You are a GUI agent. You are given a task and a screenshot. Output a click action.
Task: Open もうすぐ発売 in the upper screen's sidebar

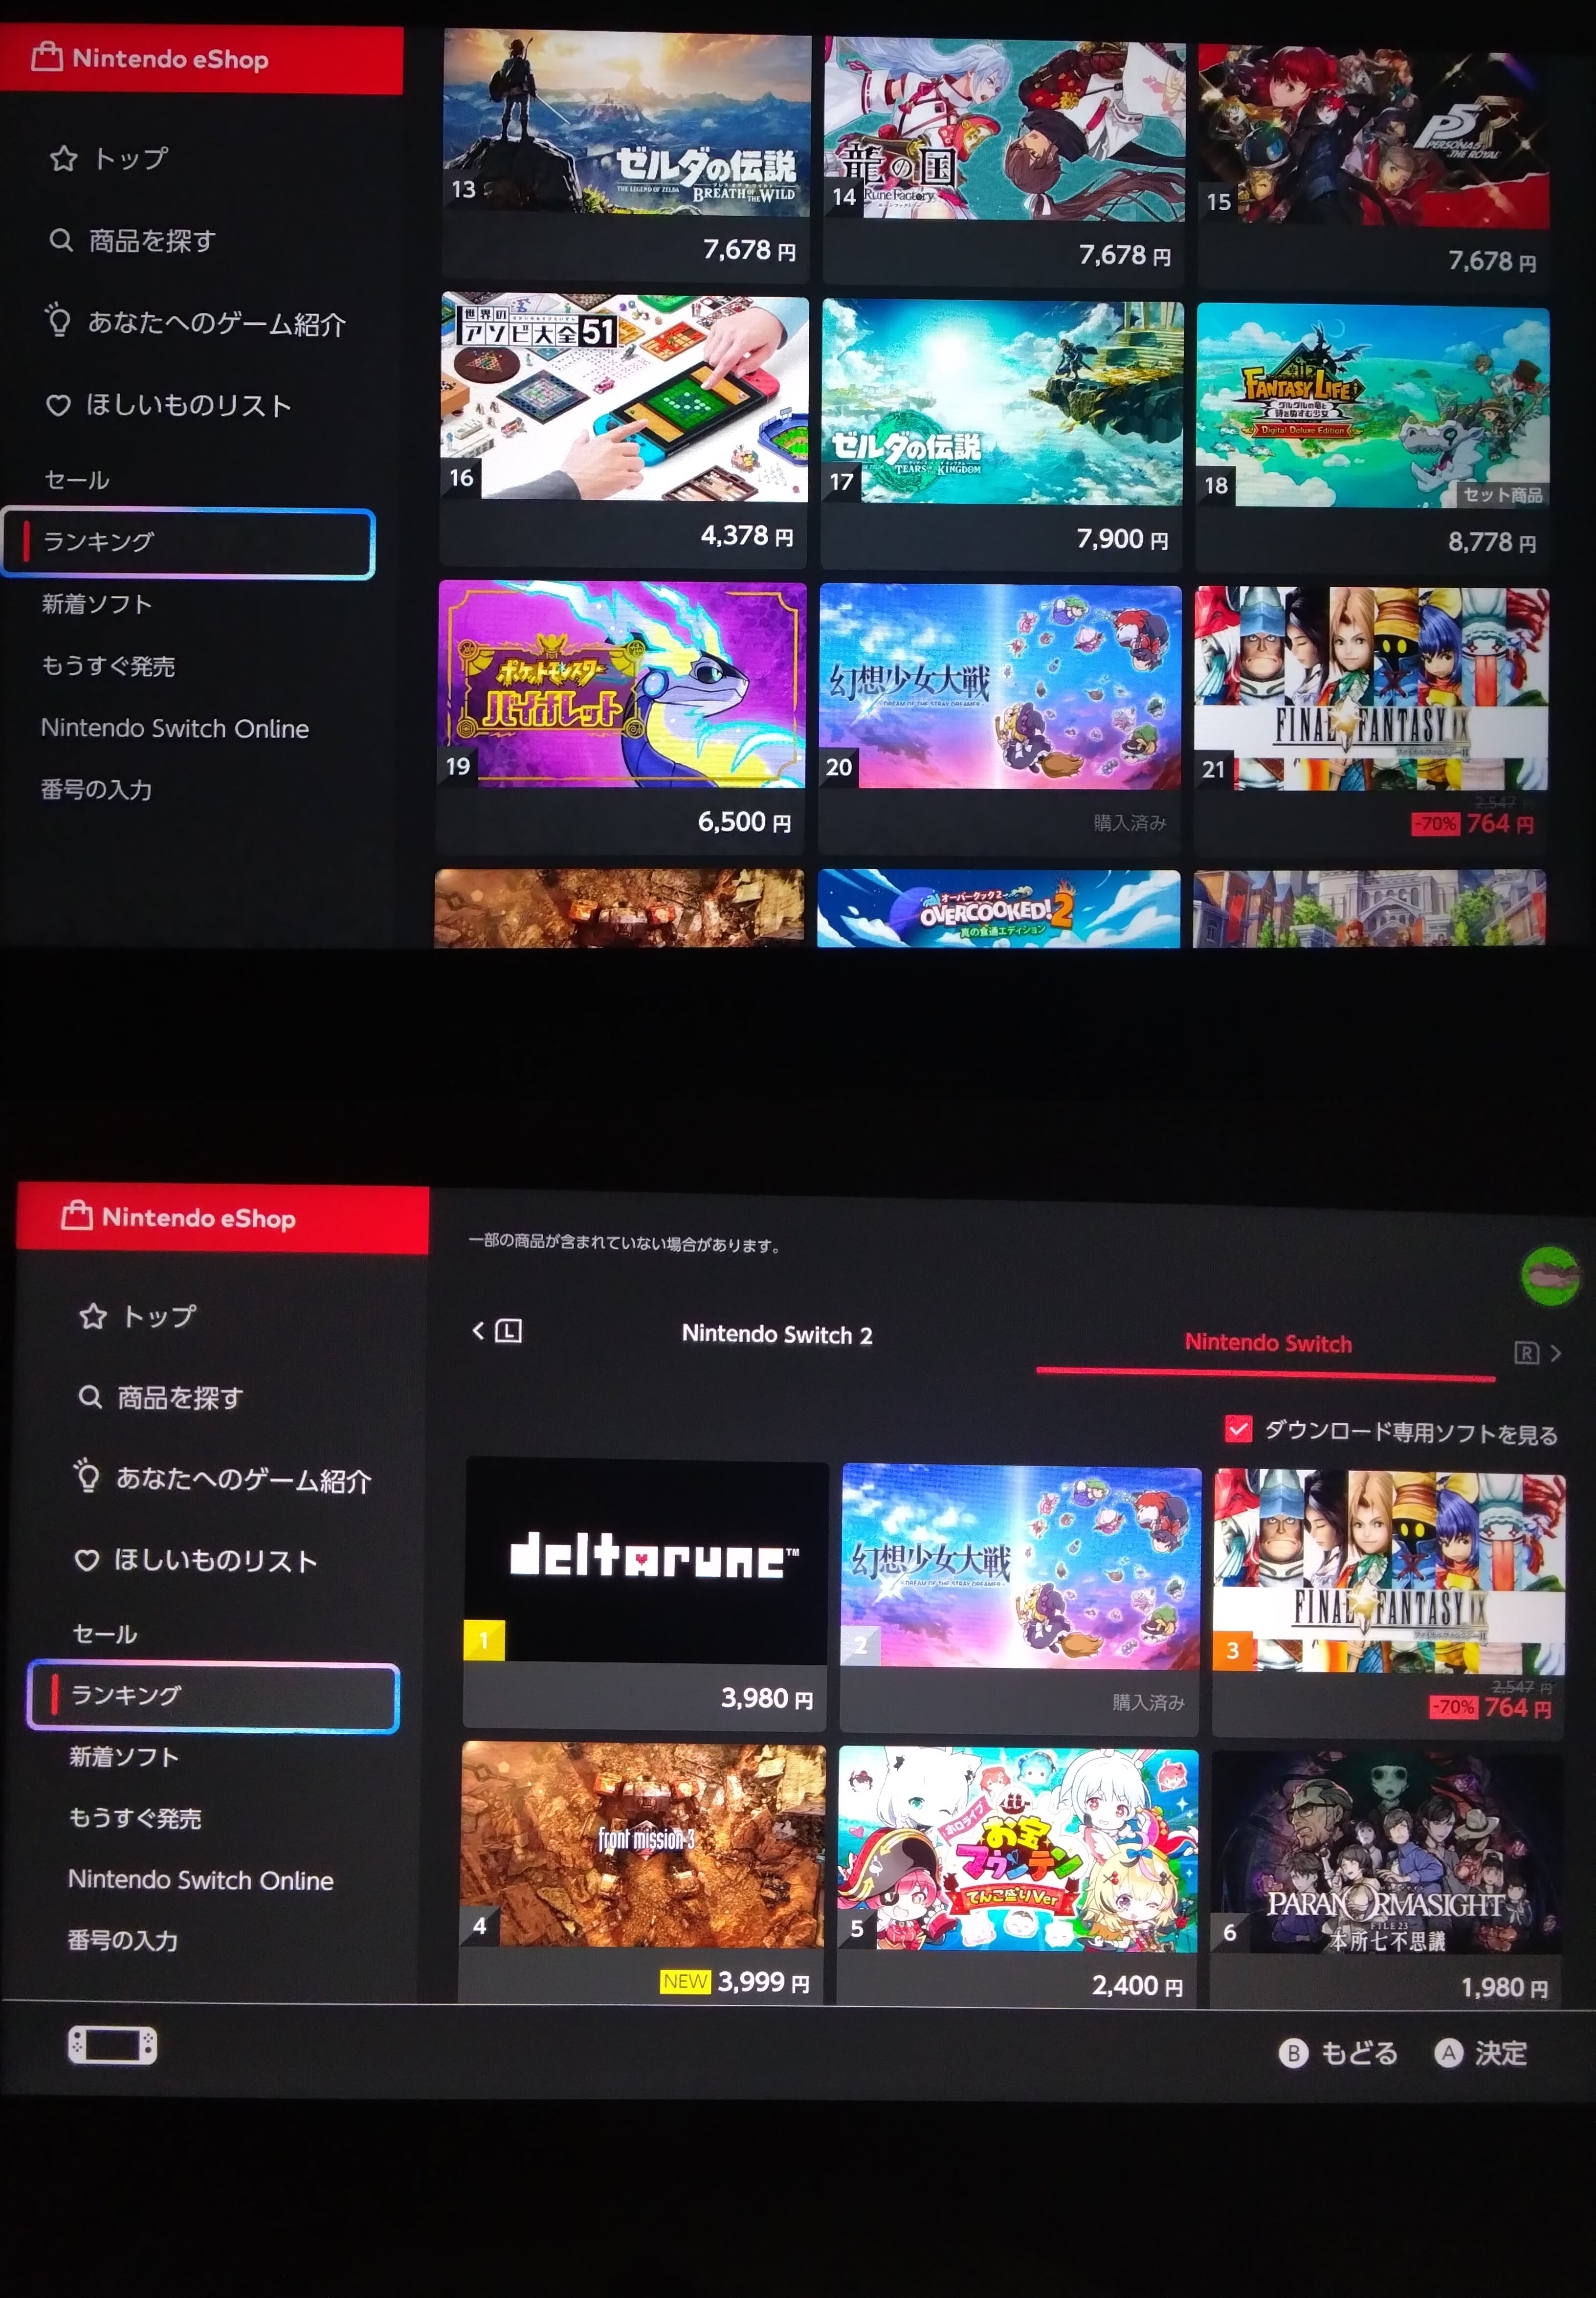(108, 666)
